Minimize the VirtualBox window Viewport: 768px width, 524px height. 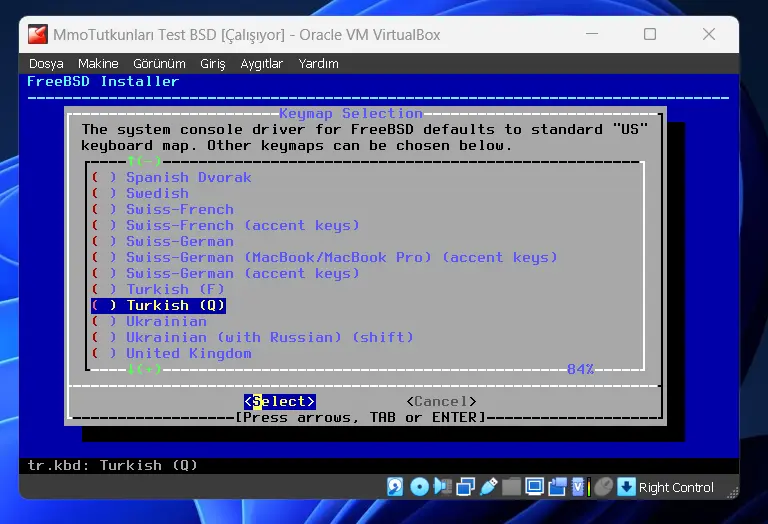tap(592, 34)
